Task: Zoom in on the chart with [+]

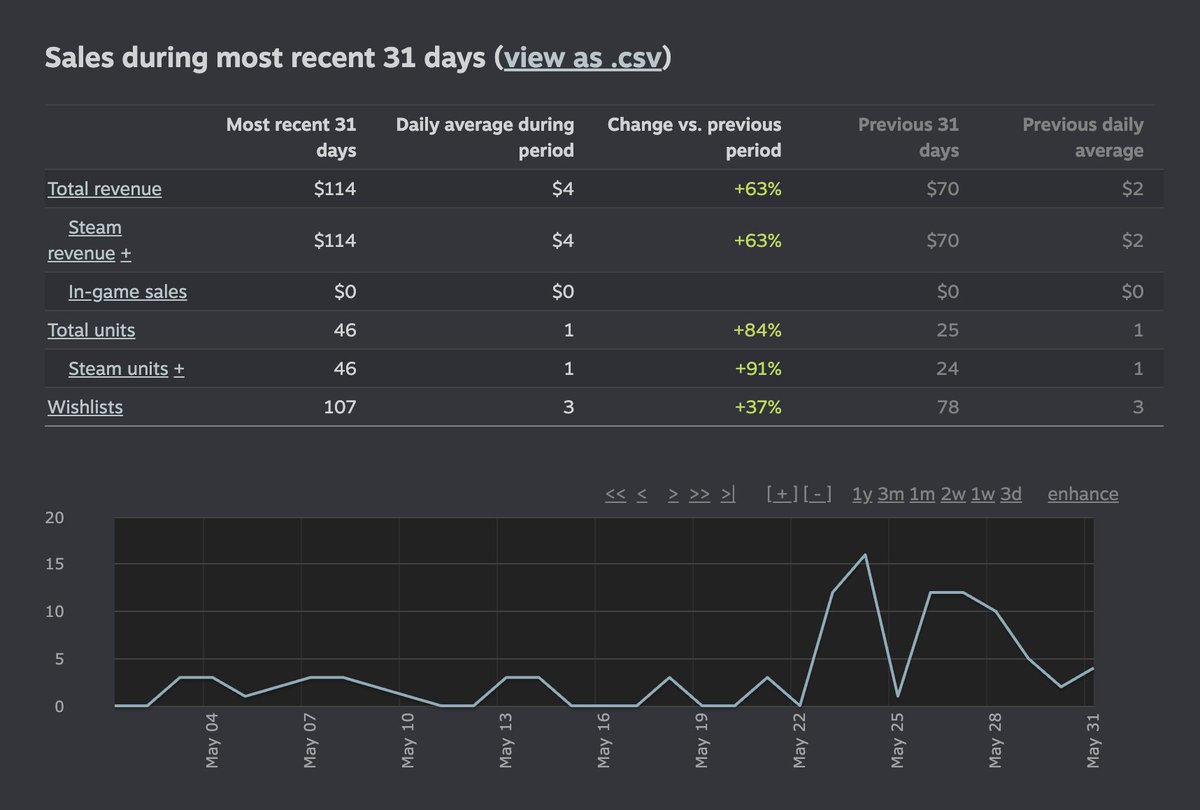Action: (x=780, y=492)
